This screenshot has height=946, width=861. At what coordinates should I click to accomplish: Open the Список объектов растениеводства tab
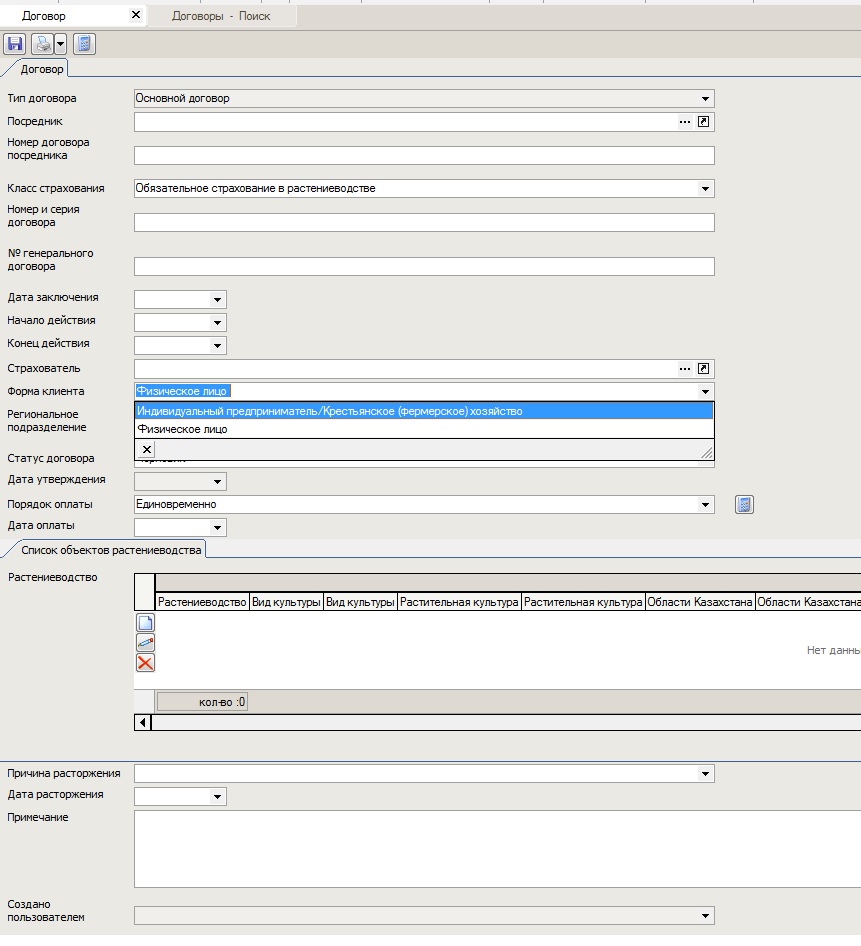111,550
